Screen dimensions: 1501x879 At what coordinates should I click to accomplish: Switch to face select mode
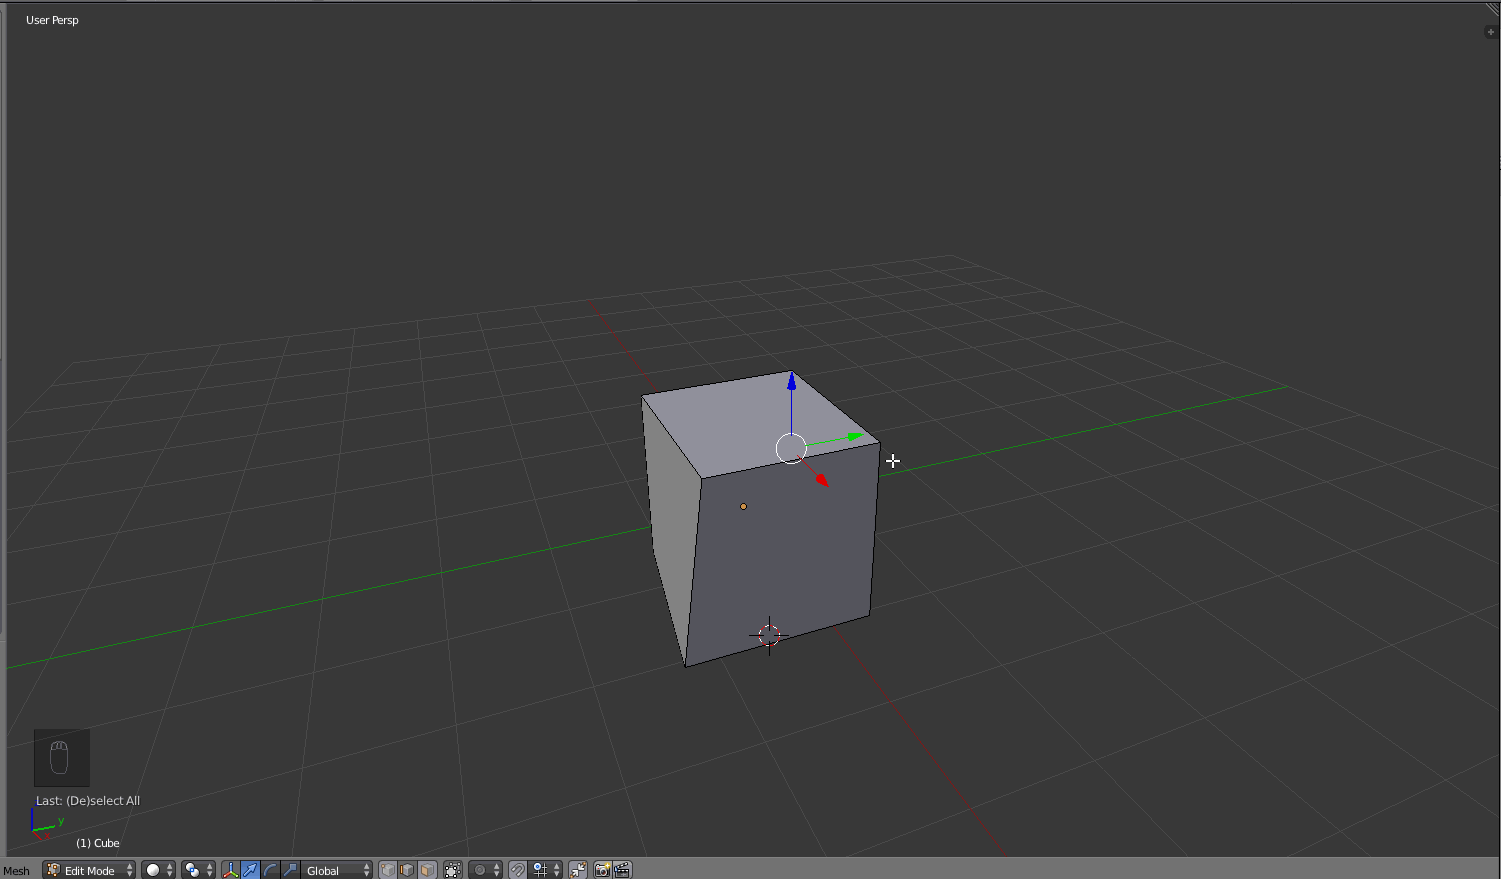(427, 870)
